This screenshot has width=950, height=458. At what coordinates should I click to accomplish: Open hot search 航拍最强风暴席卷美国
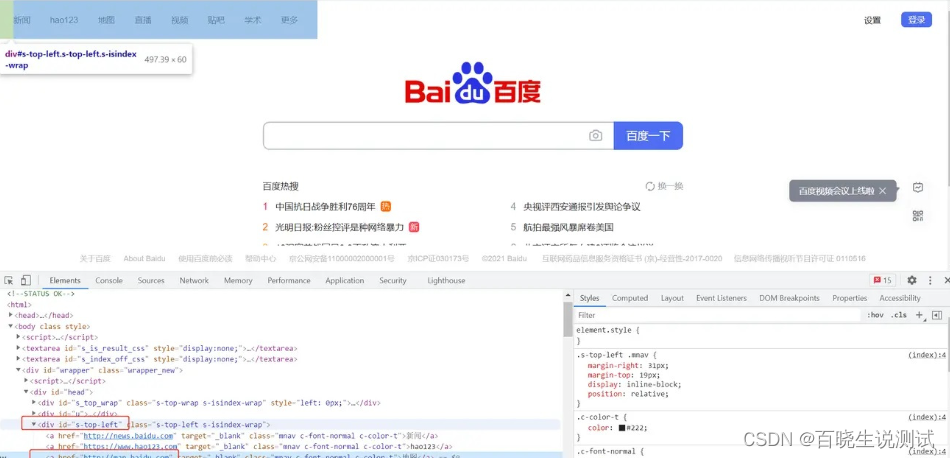(x=569, y=227)
